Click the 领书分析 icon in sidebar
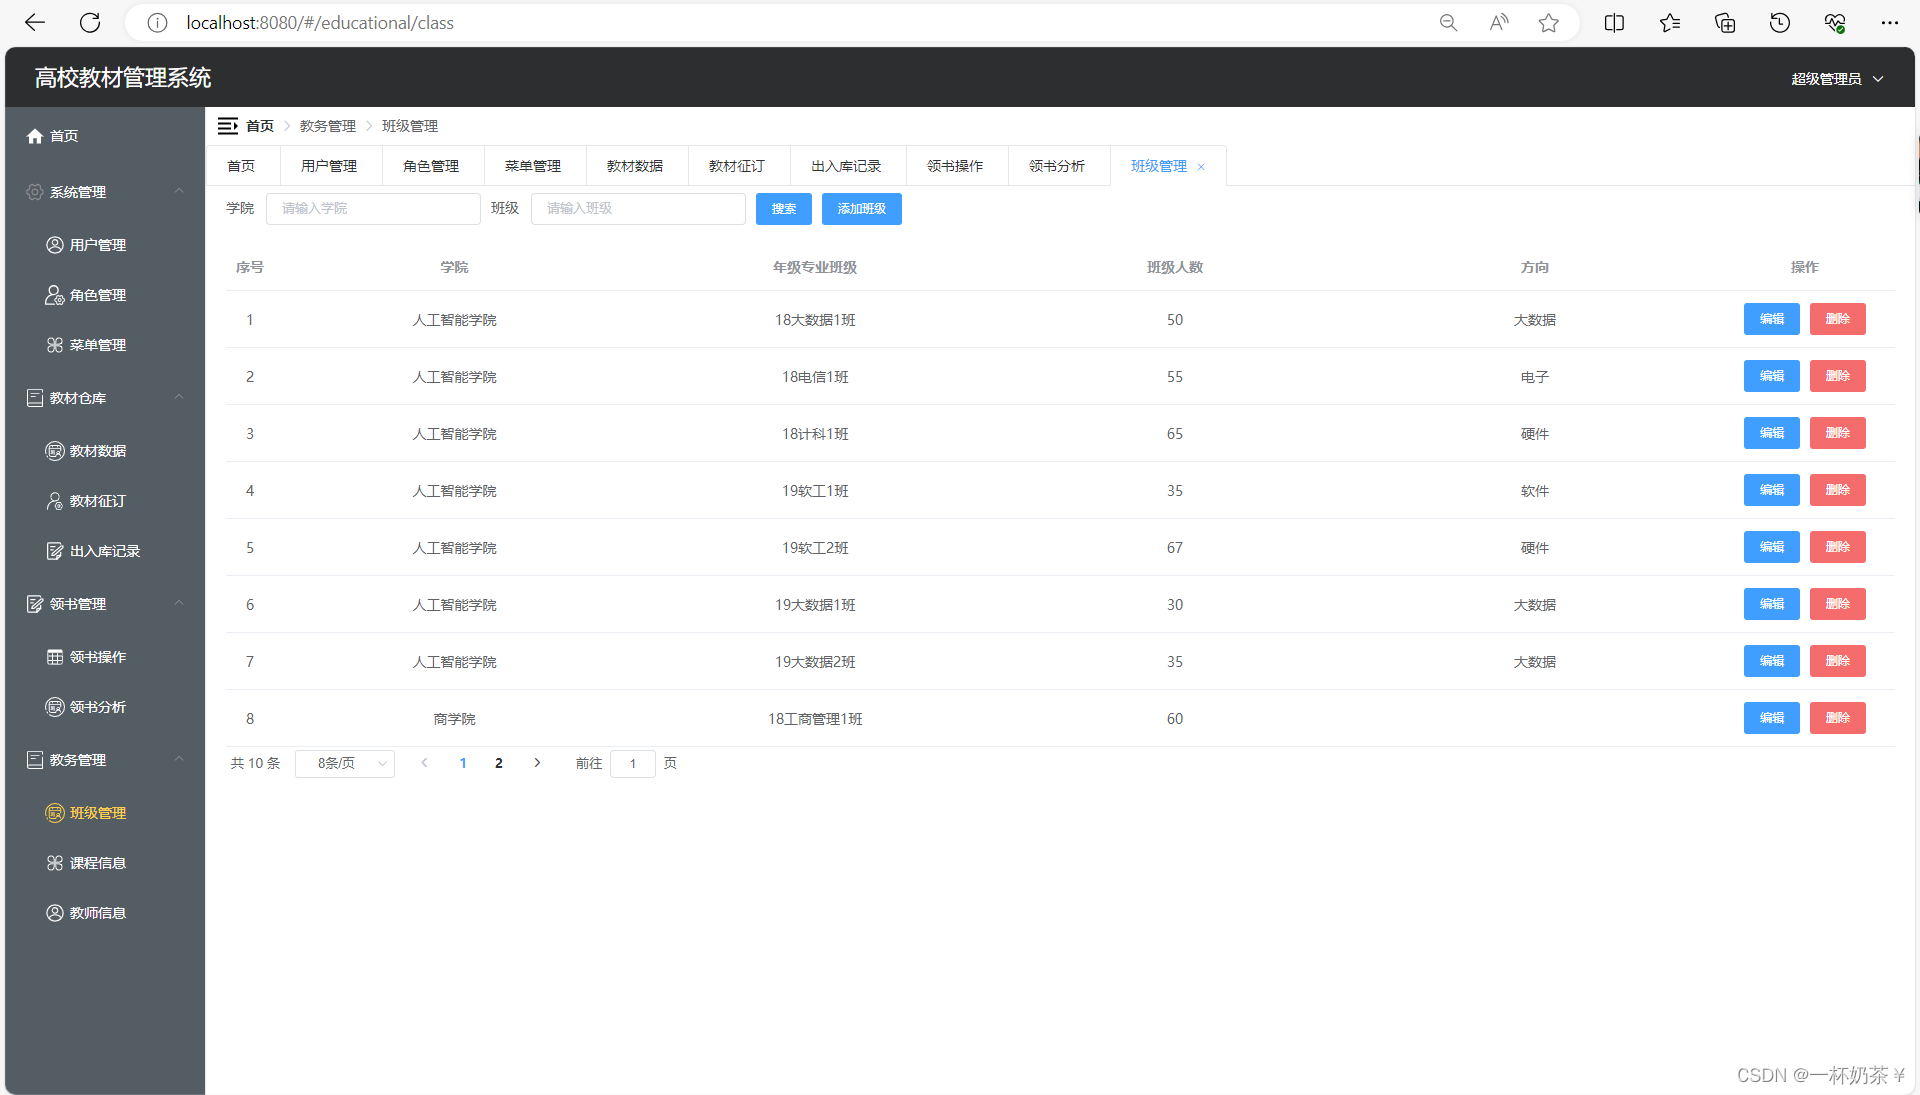Screen dimensions: 1920x1095 (x=55, y=707)
